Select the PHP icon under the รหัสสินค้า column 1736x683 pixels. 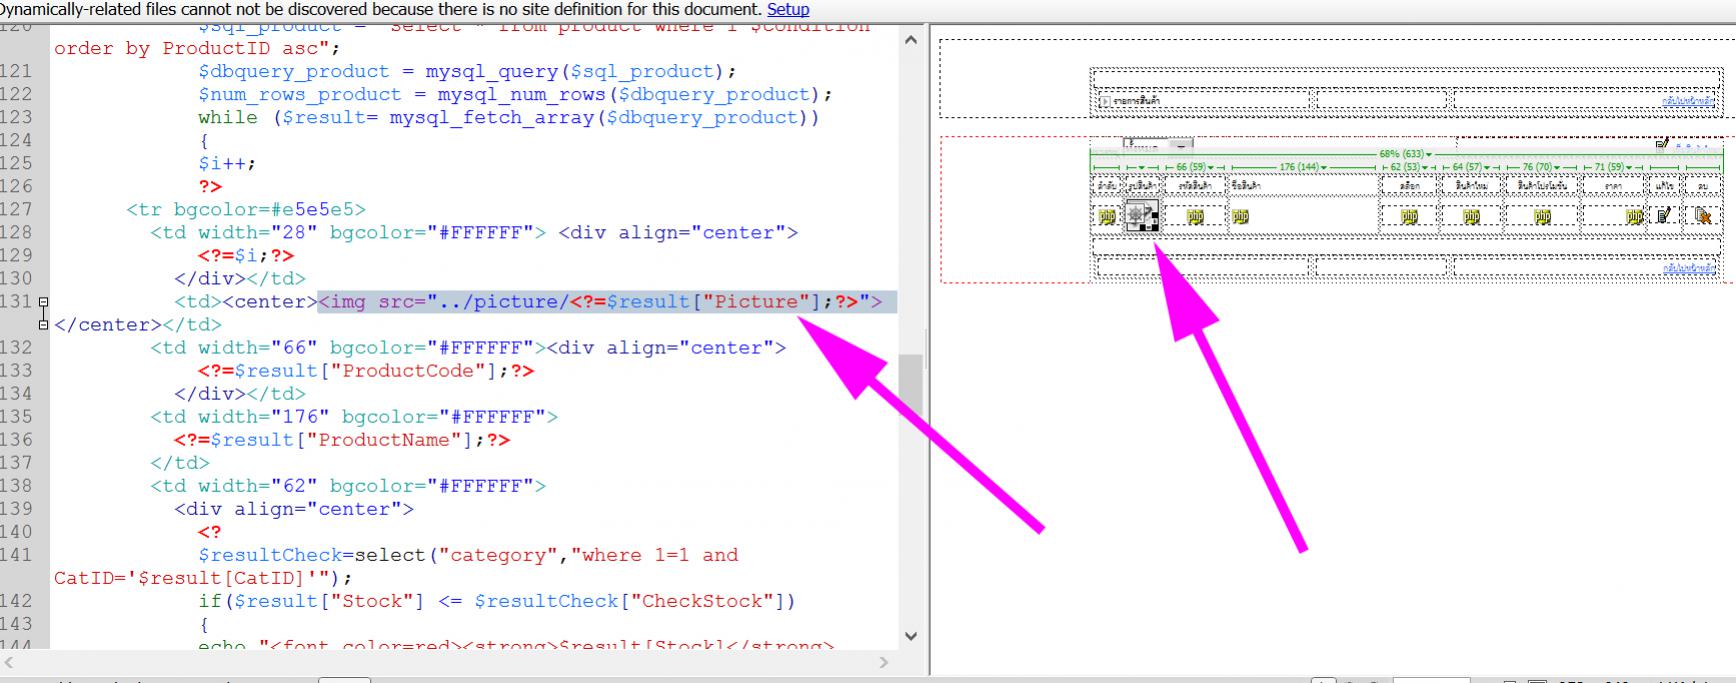(x=1195, y=216)
